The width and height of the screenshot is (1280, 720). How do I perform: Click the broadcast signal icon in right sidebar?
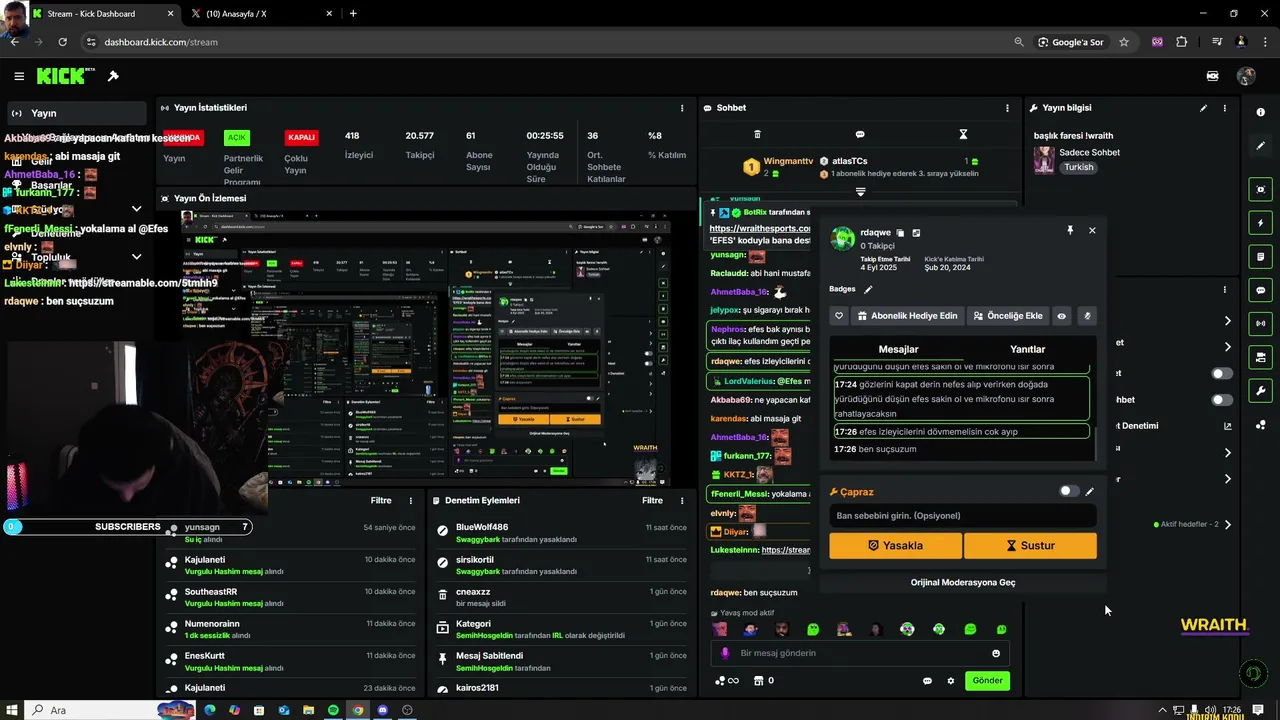1261,323
